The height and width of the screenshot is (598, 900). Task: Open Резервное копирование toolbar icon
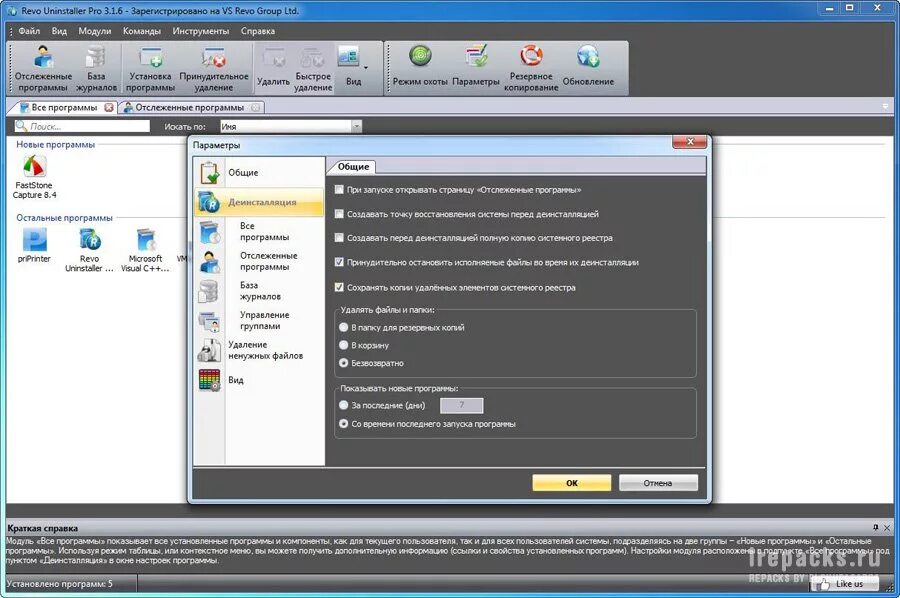tap(531, 69)
